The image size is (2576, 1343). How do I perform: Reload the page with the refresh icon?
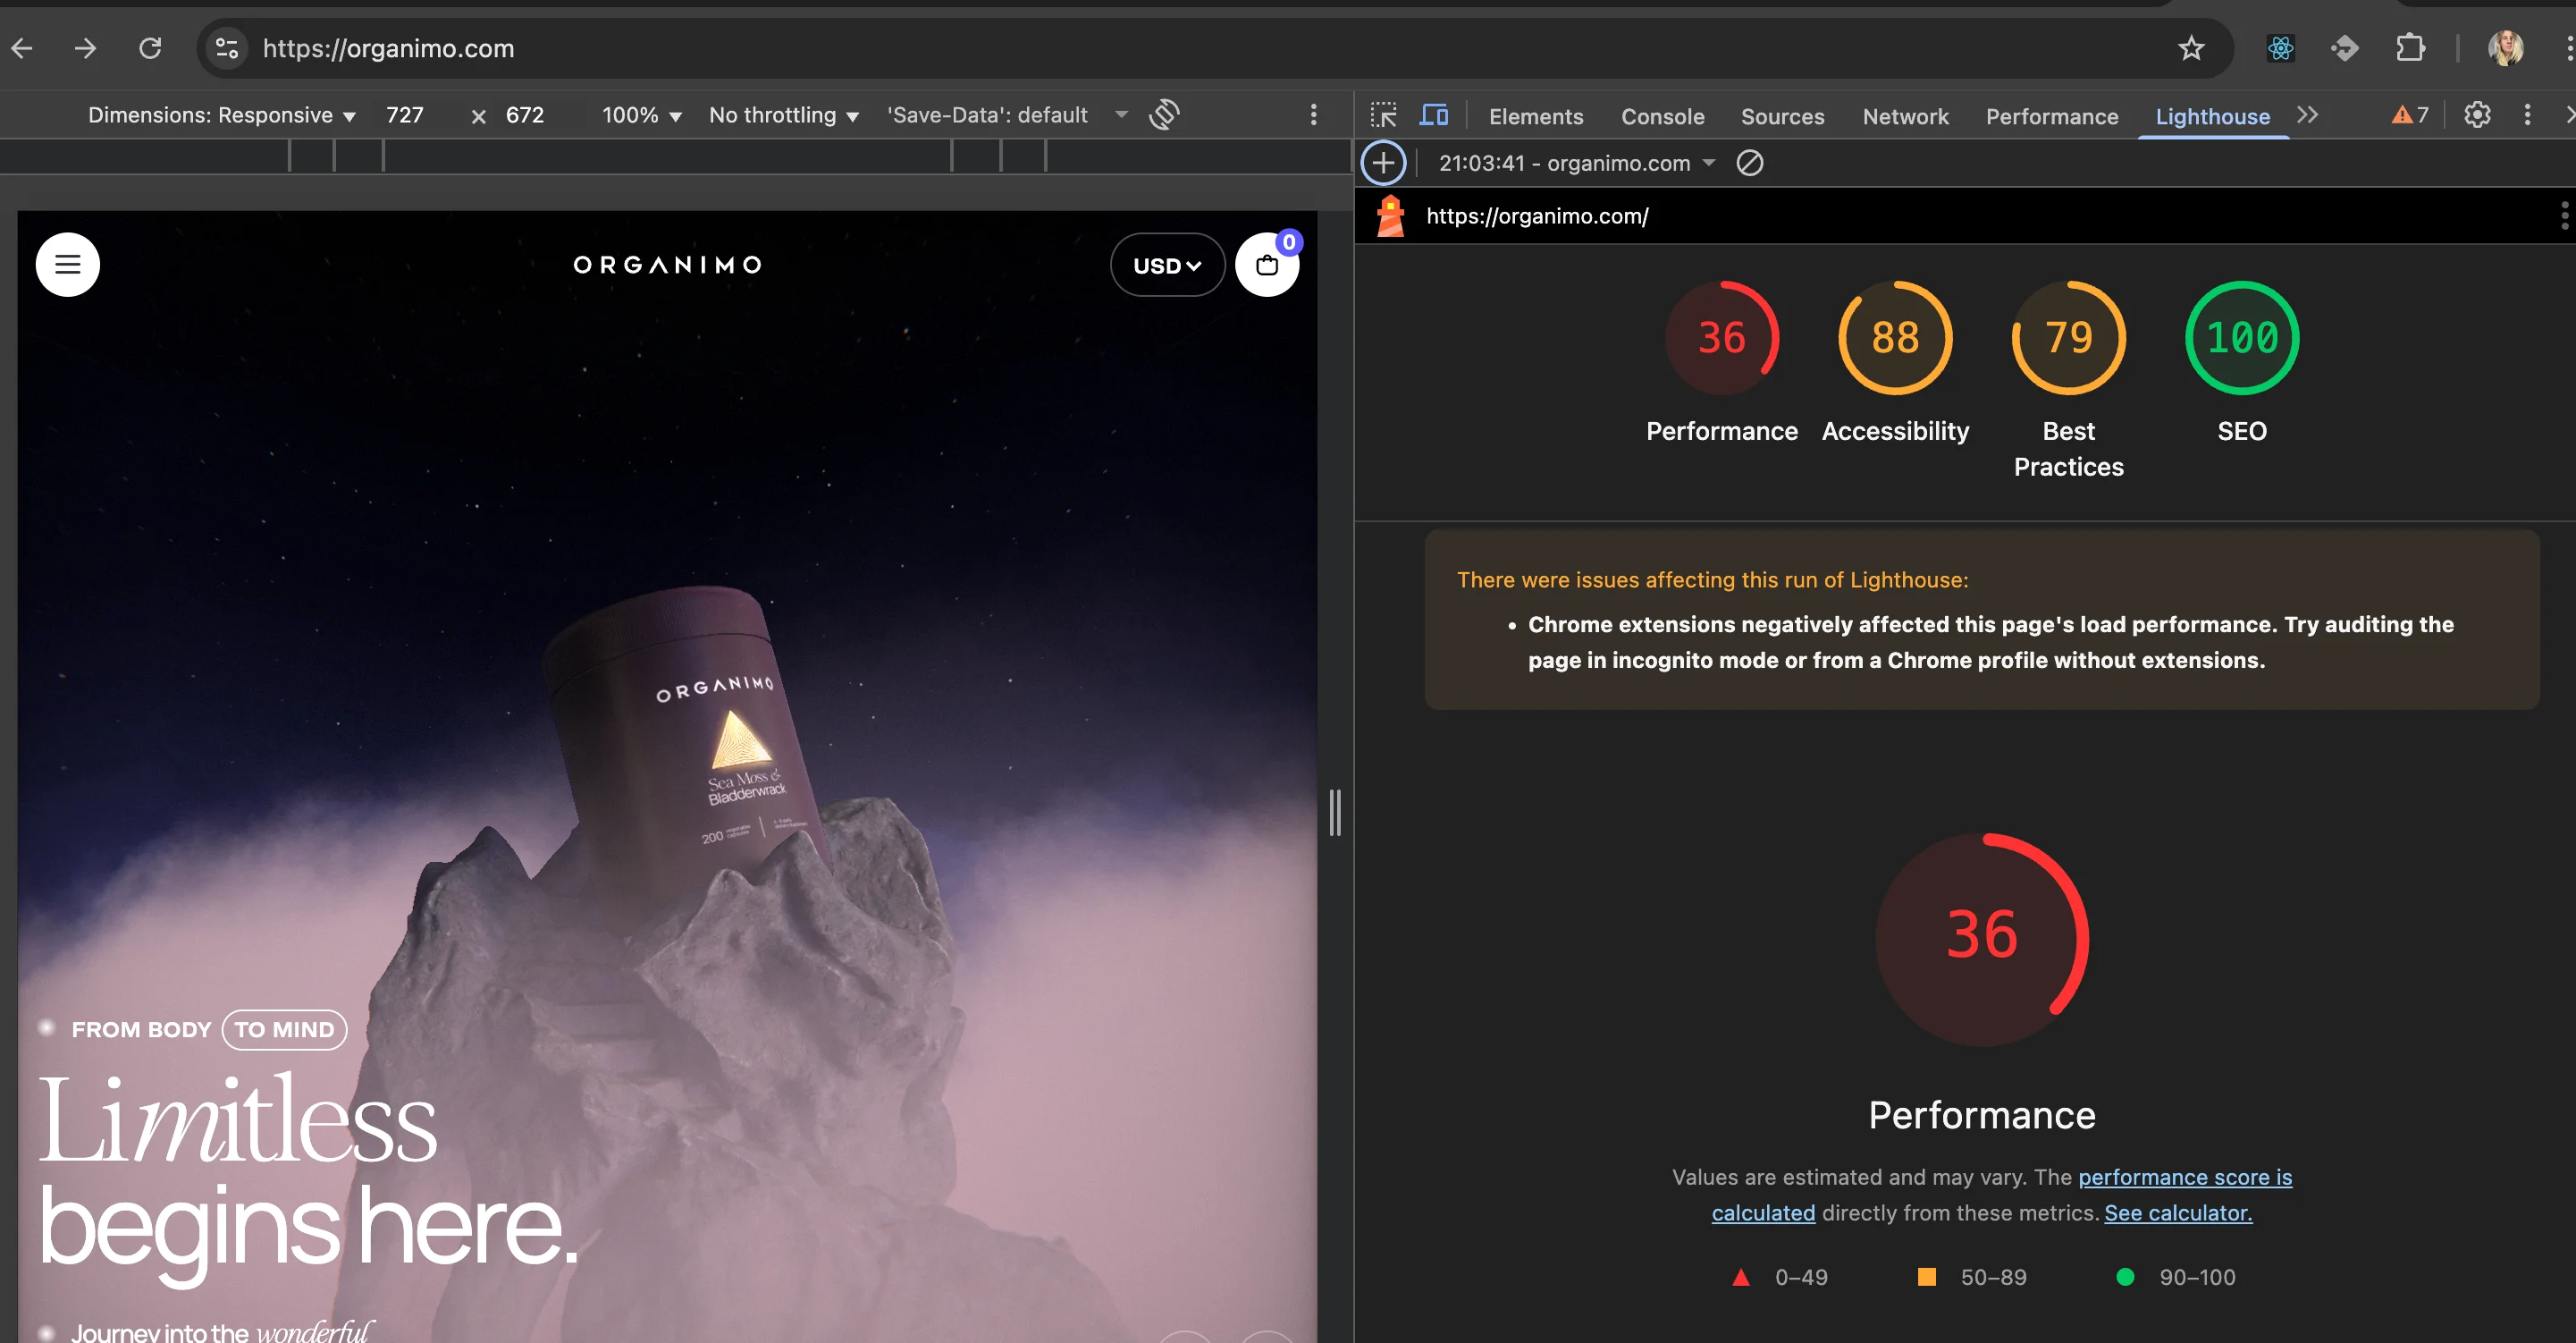point(150,48)
